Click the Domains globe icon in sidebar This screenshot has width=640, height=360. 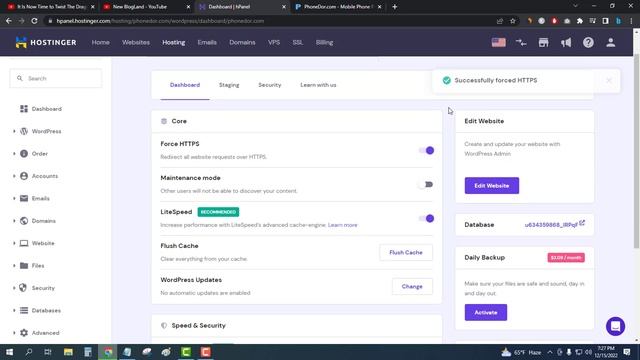tap(24, 221)
